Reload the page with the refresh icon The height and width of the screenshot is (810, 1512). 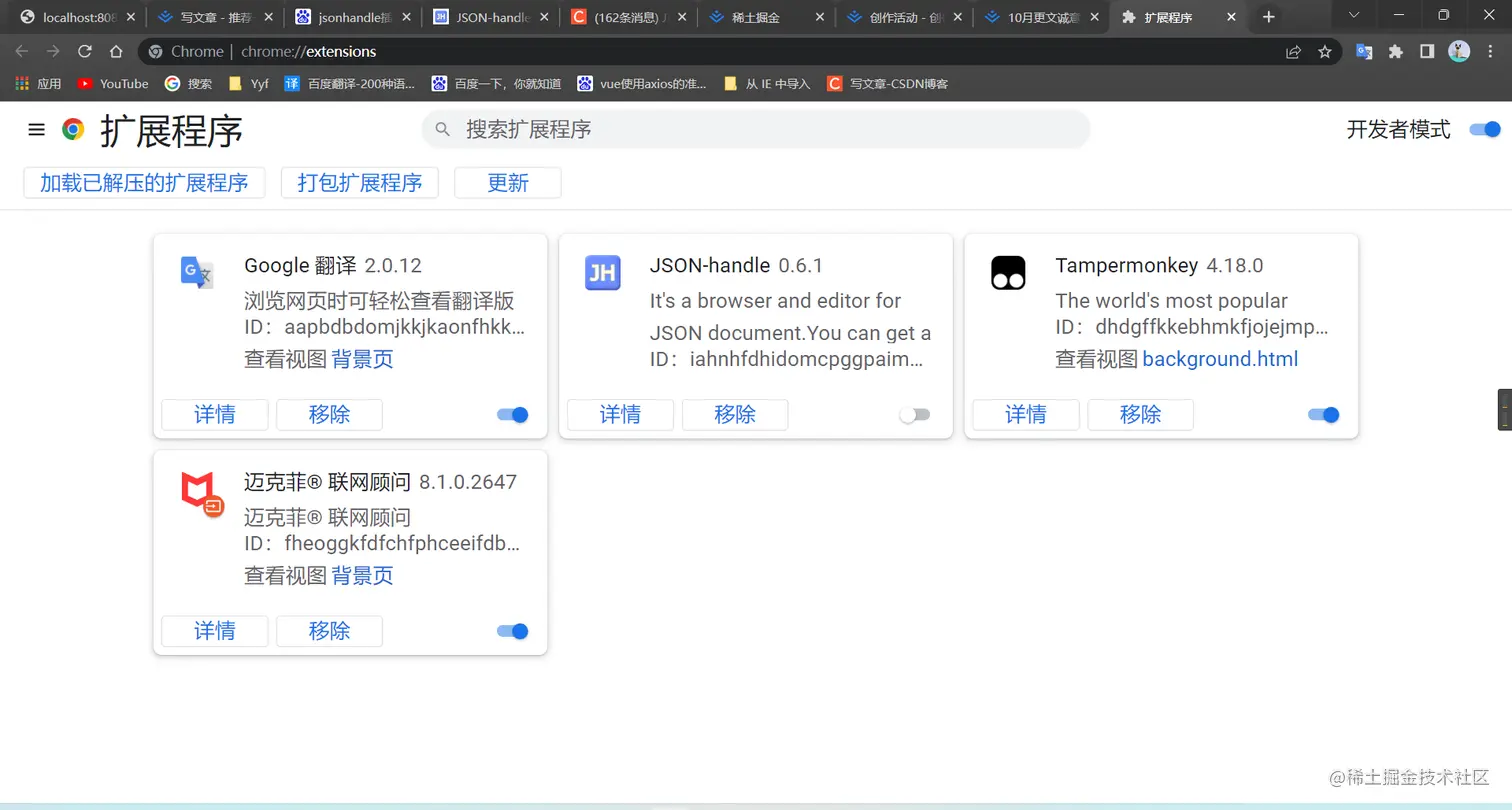(x=85, y=51)
